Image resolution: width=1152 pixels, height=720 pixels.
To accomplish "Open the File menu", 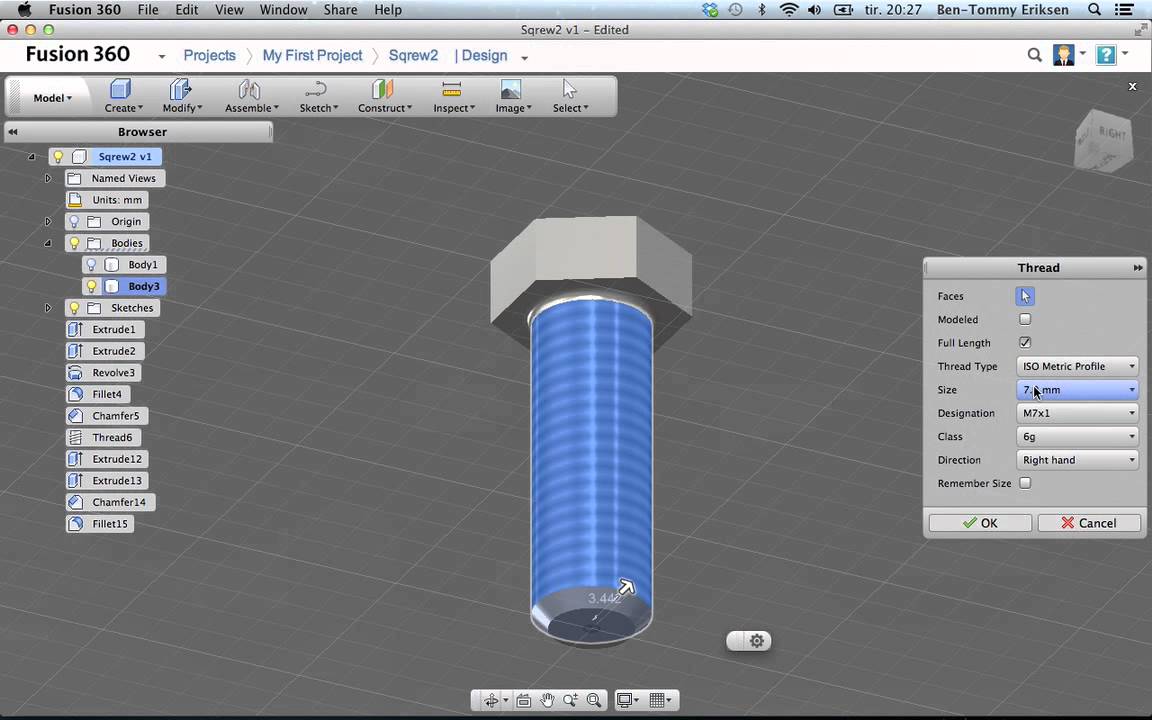I will point(148,10).
